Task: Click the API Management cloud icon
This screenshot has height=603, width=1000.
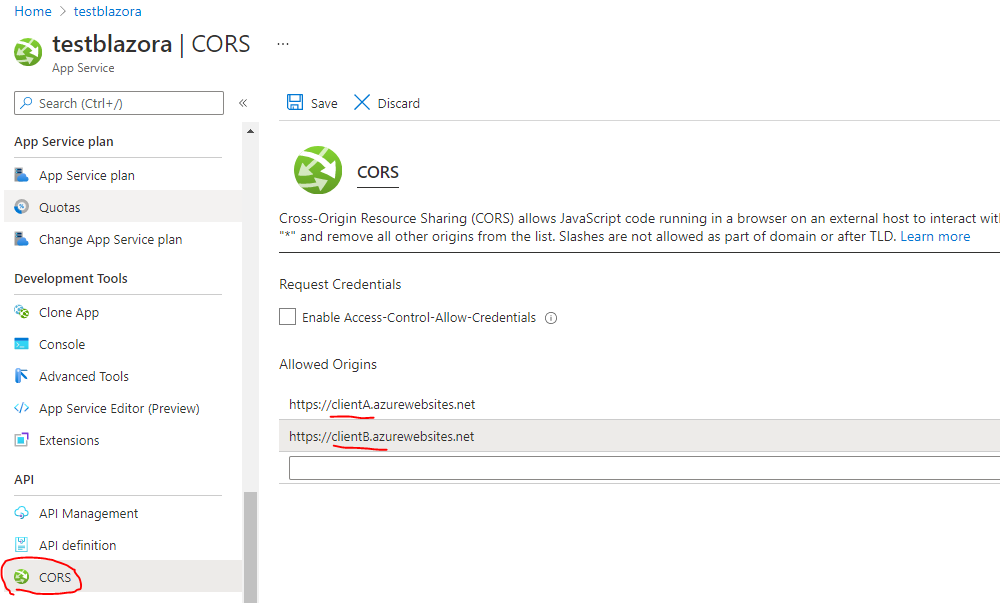Action: [x=22, y=512]
